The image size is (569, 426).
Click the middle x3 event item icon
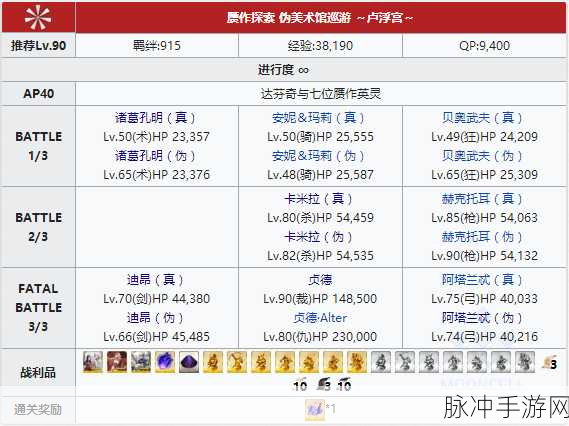(x=325, y=385)
